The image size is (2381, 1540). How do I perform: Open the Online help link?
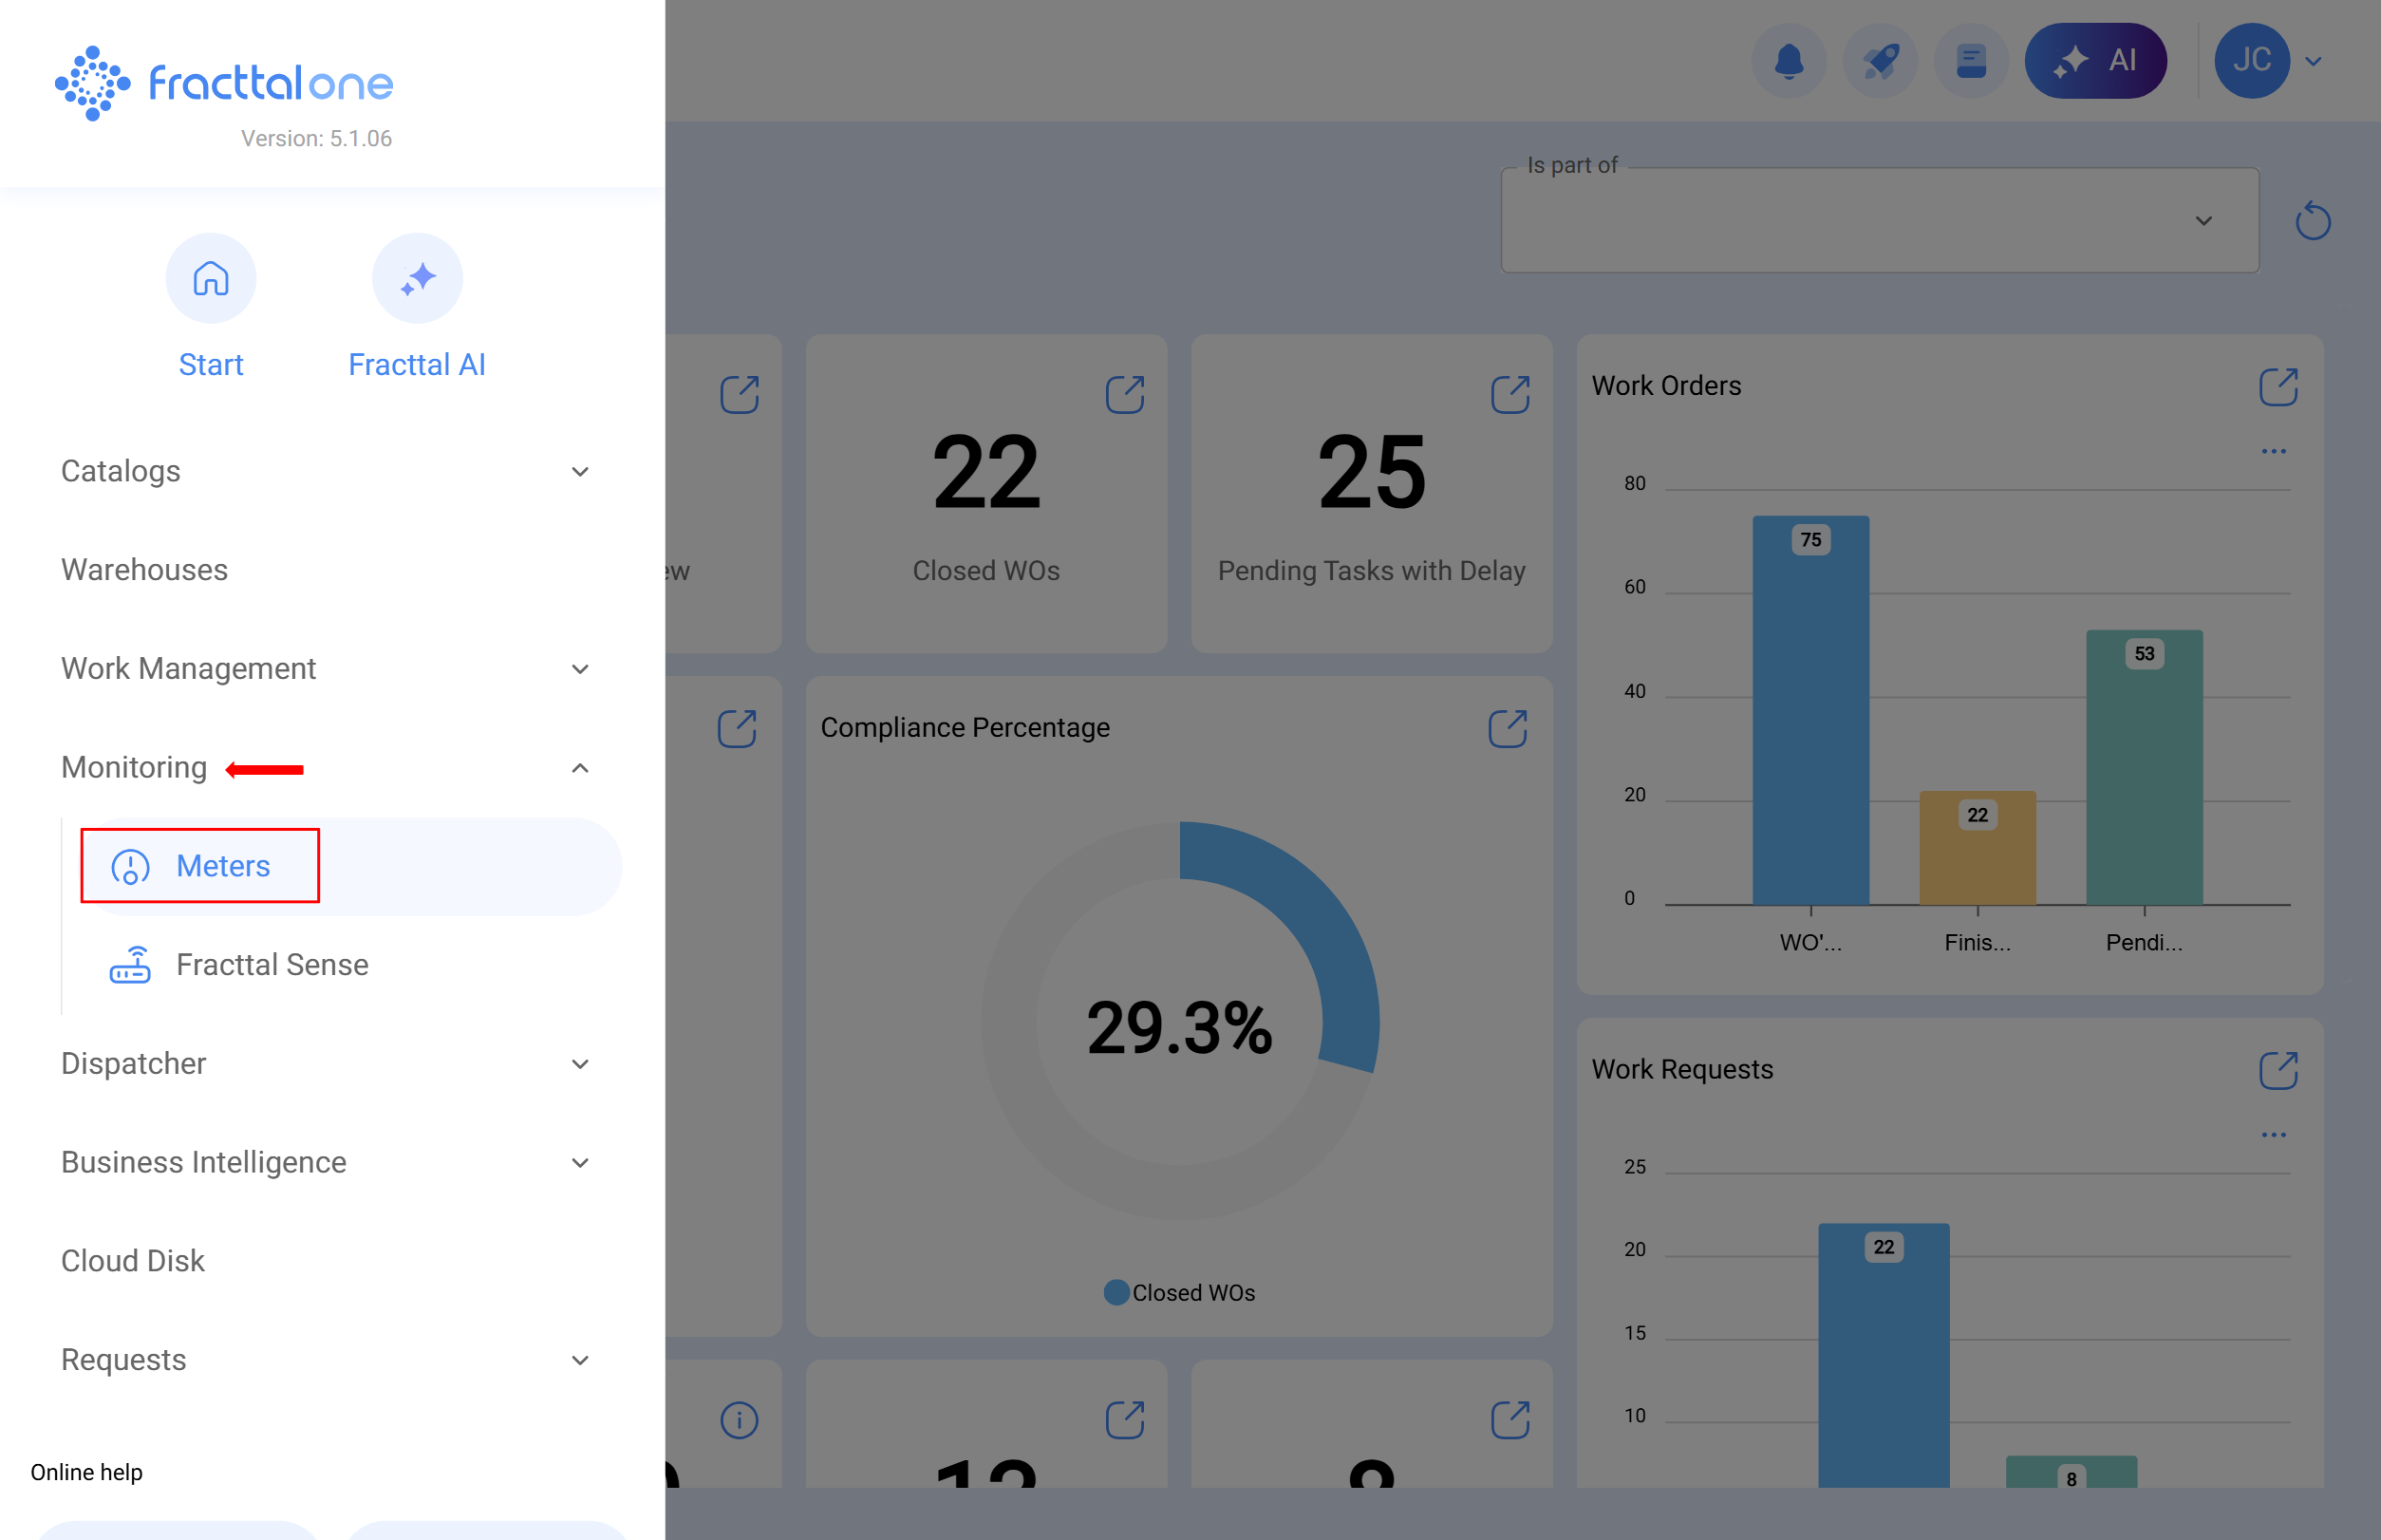click(86, 1472)
